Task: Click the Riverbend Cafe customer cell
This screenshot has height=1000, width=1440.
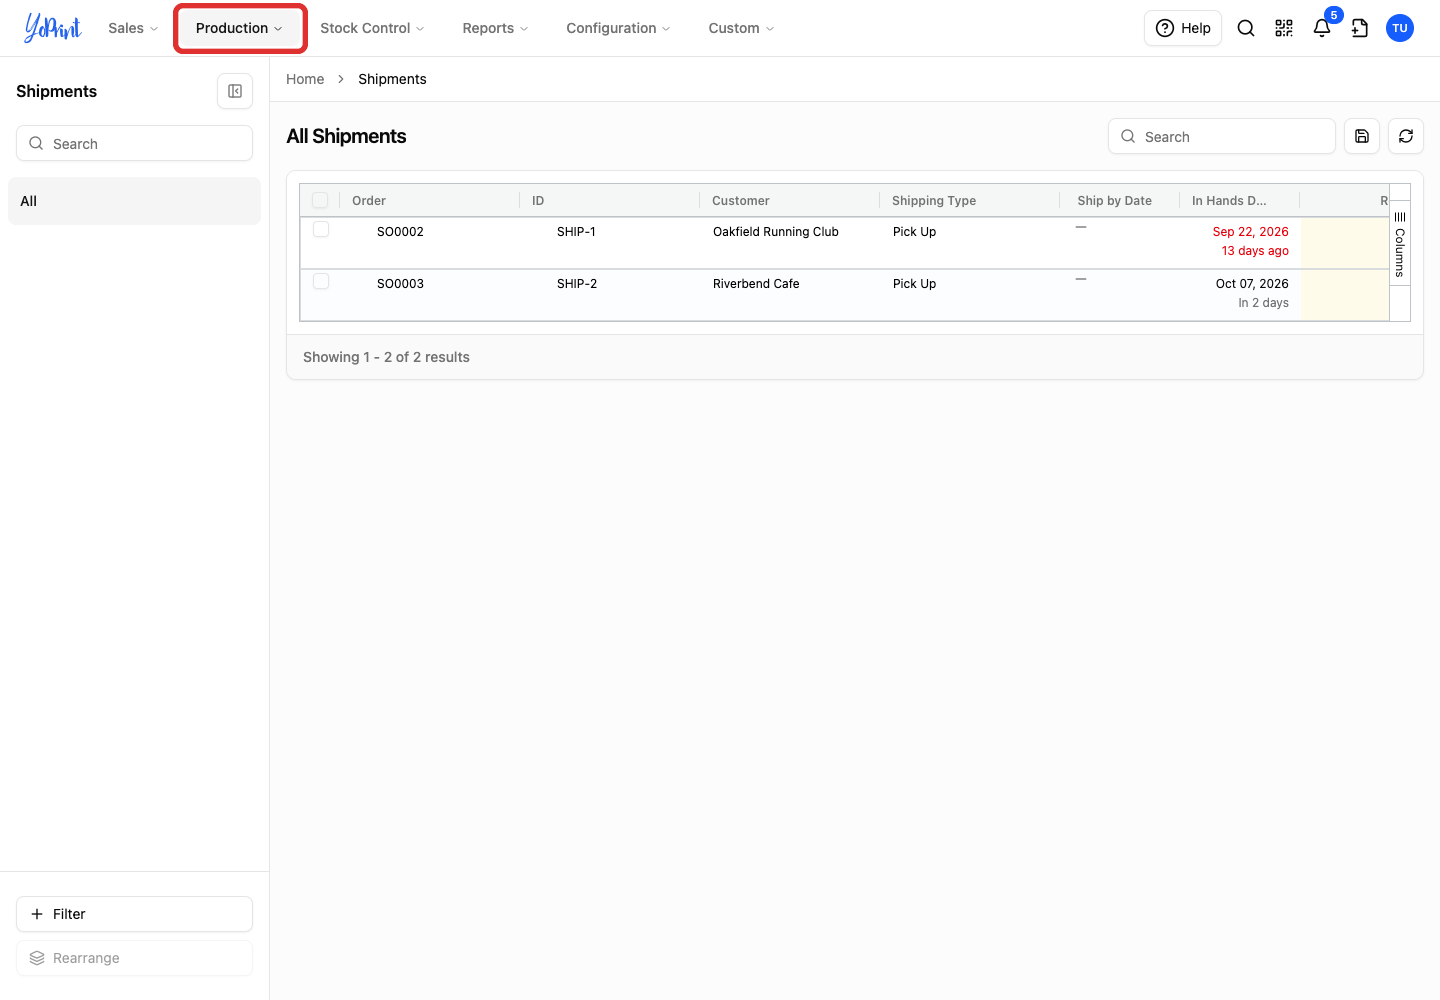Action: [756, 283]
